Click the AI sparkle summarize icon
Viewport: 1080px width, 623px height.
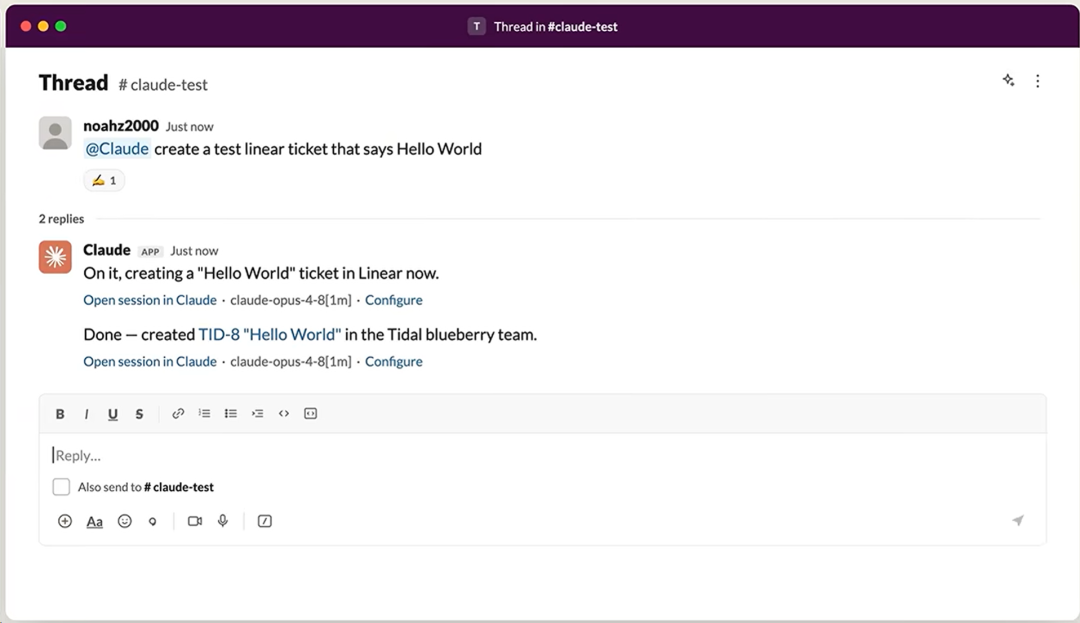pos(1008,81)
